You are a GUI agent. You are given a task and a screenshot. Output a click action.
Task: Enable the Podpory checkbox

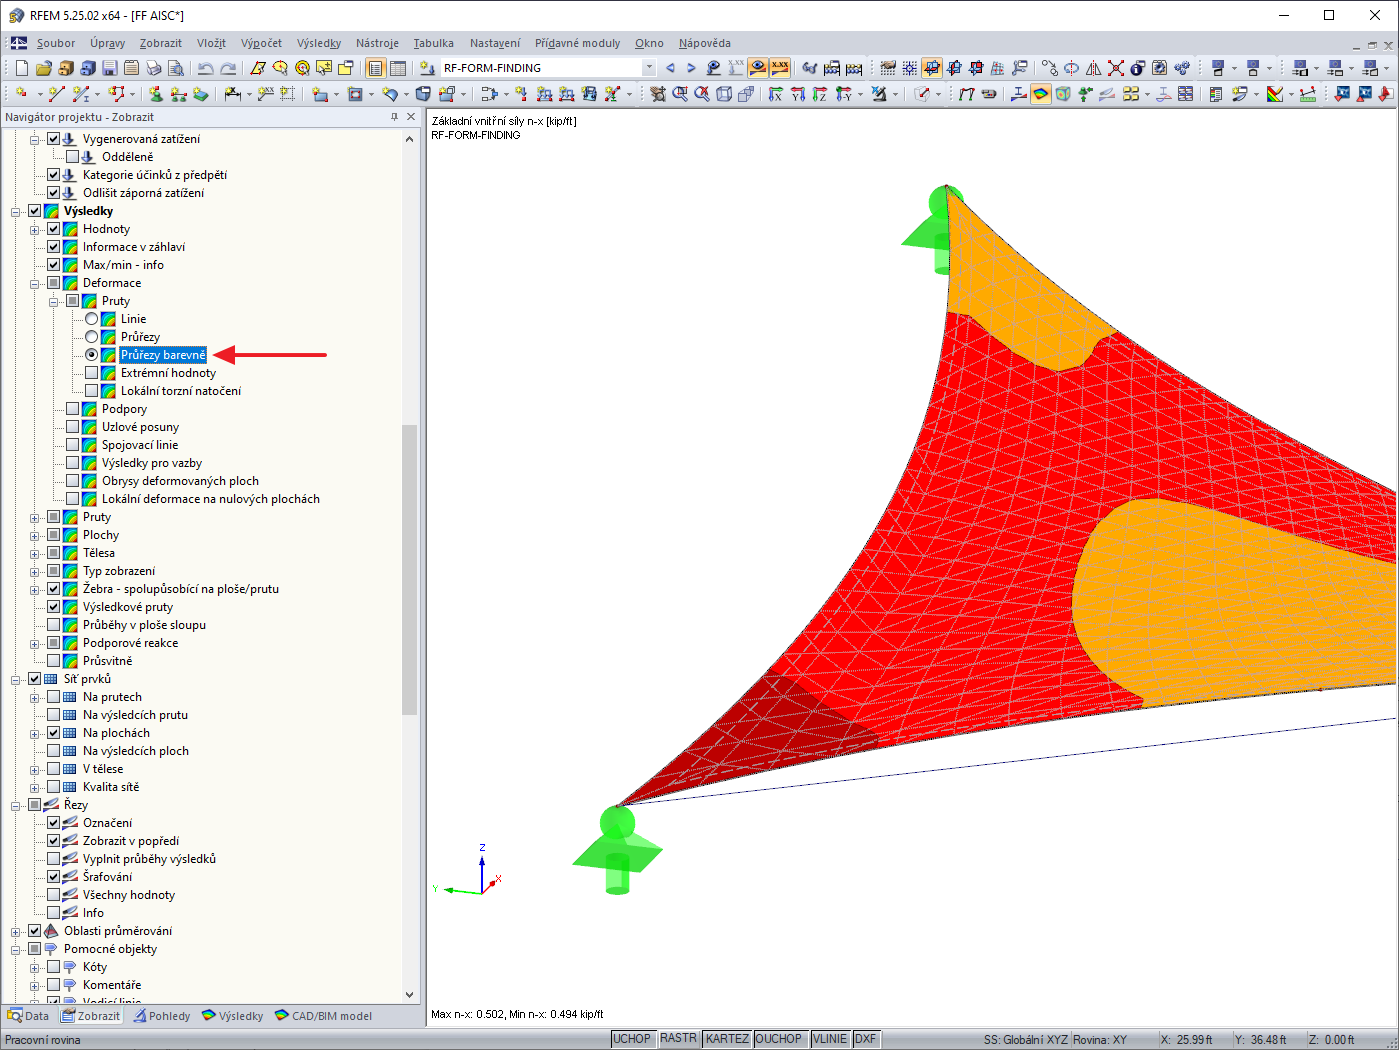pyautogui.click(x=73, y=409)
